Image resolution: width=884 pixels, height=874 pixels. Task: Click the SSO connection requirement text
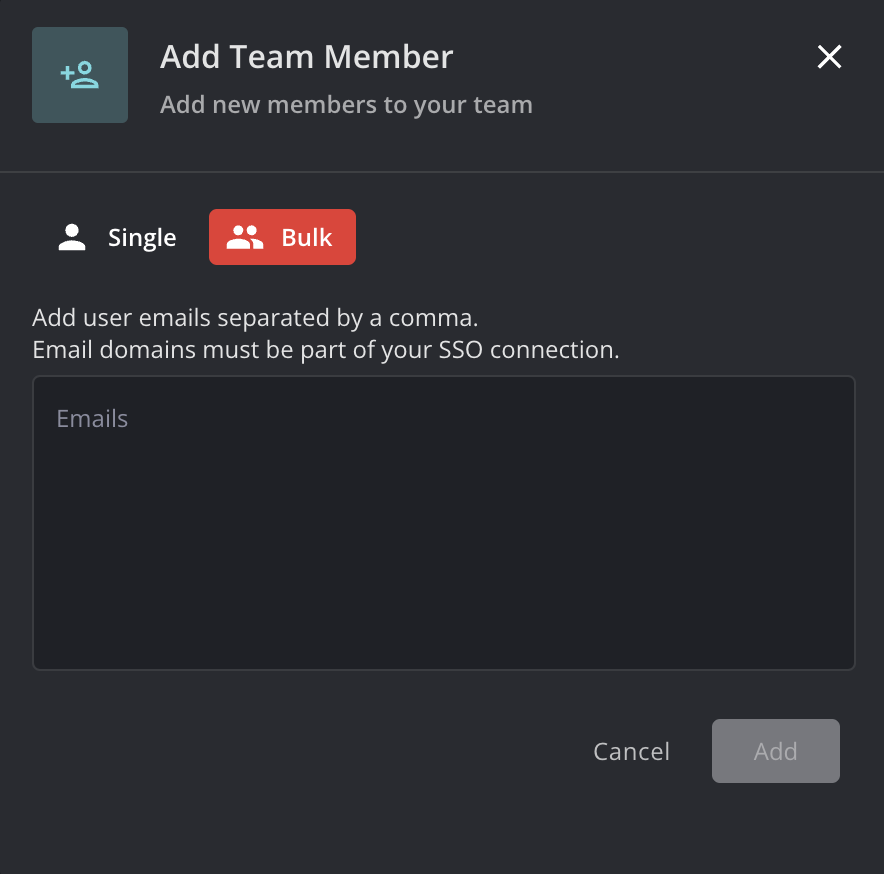(x=326, y=351)
